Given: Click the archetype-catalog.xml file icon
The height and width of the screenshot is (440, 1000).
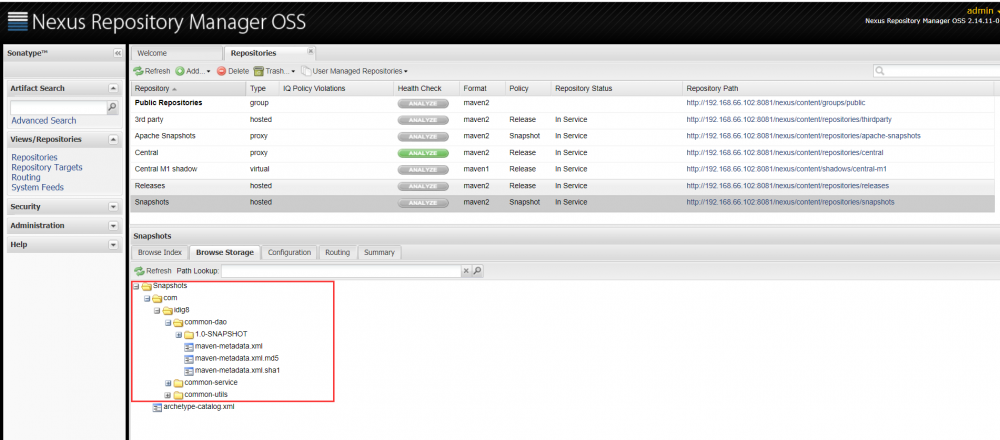Looking at the screenshot, I should [x=157, y=407].
